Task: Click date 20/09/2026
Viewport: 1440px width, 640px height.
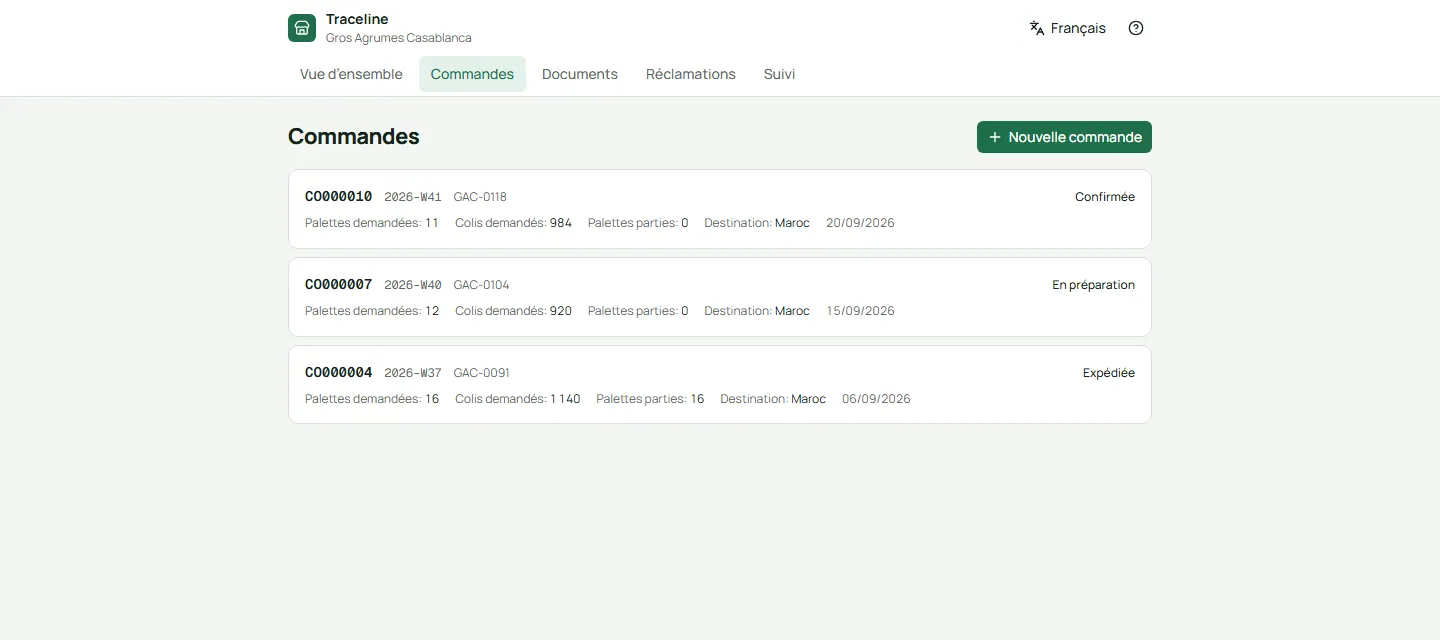Action: pyautogui.click(x=860, y=223)
